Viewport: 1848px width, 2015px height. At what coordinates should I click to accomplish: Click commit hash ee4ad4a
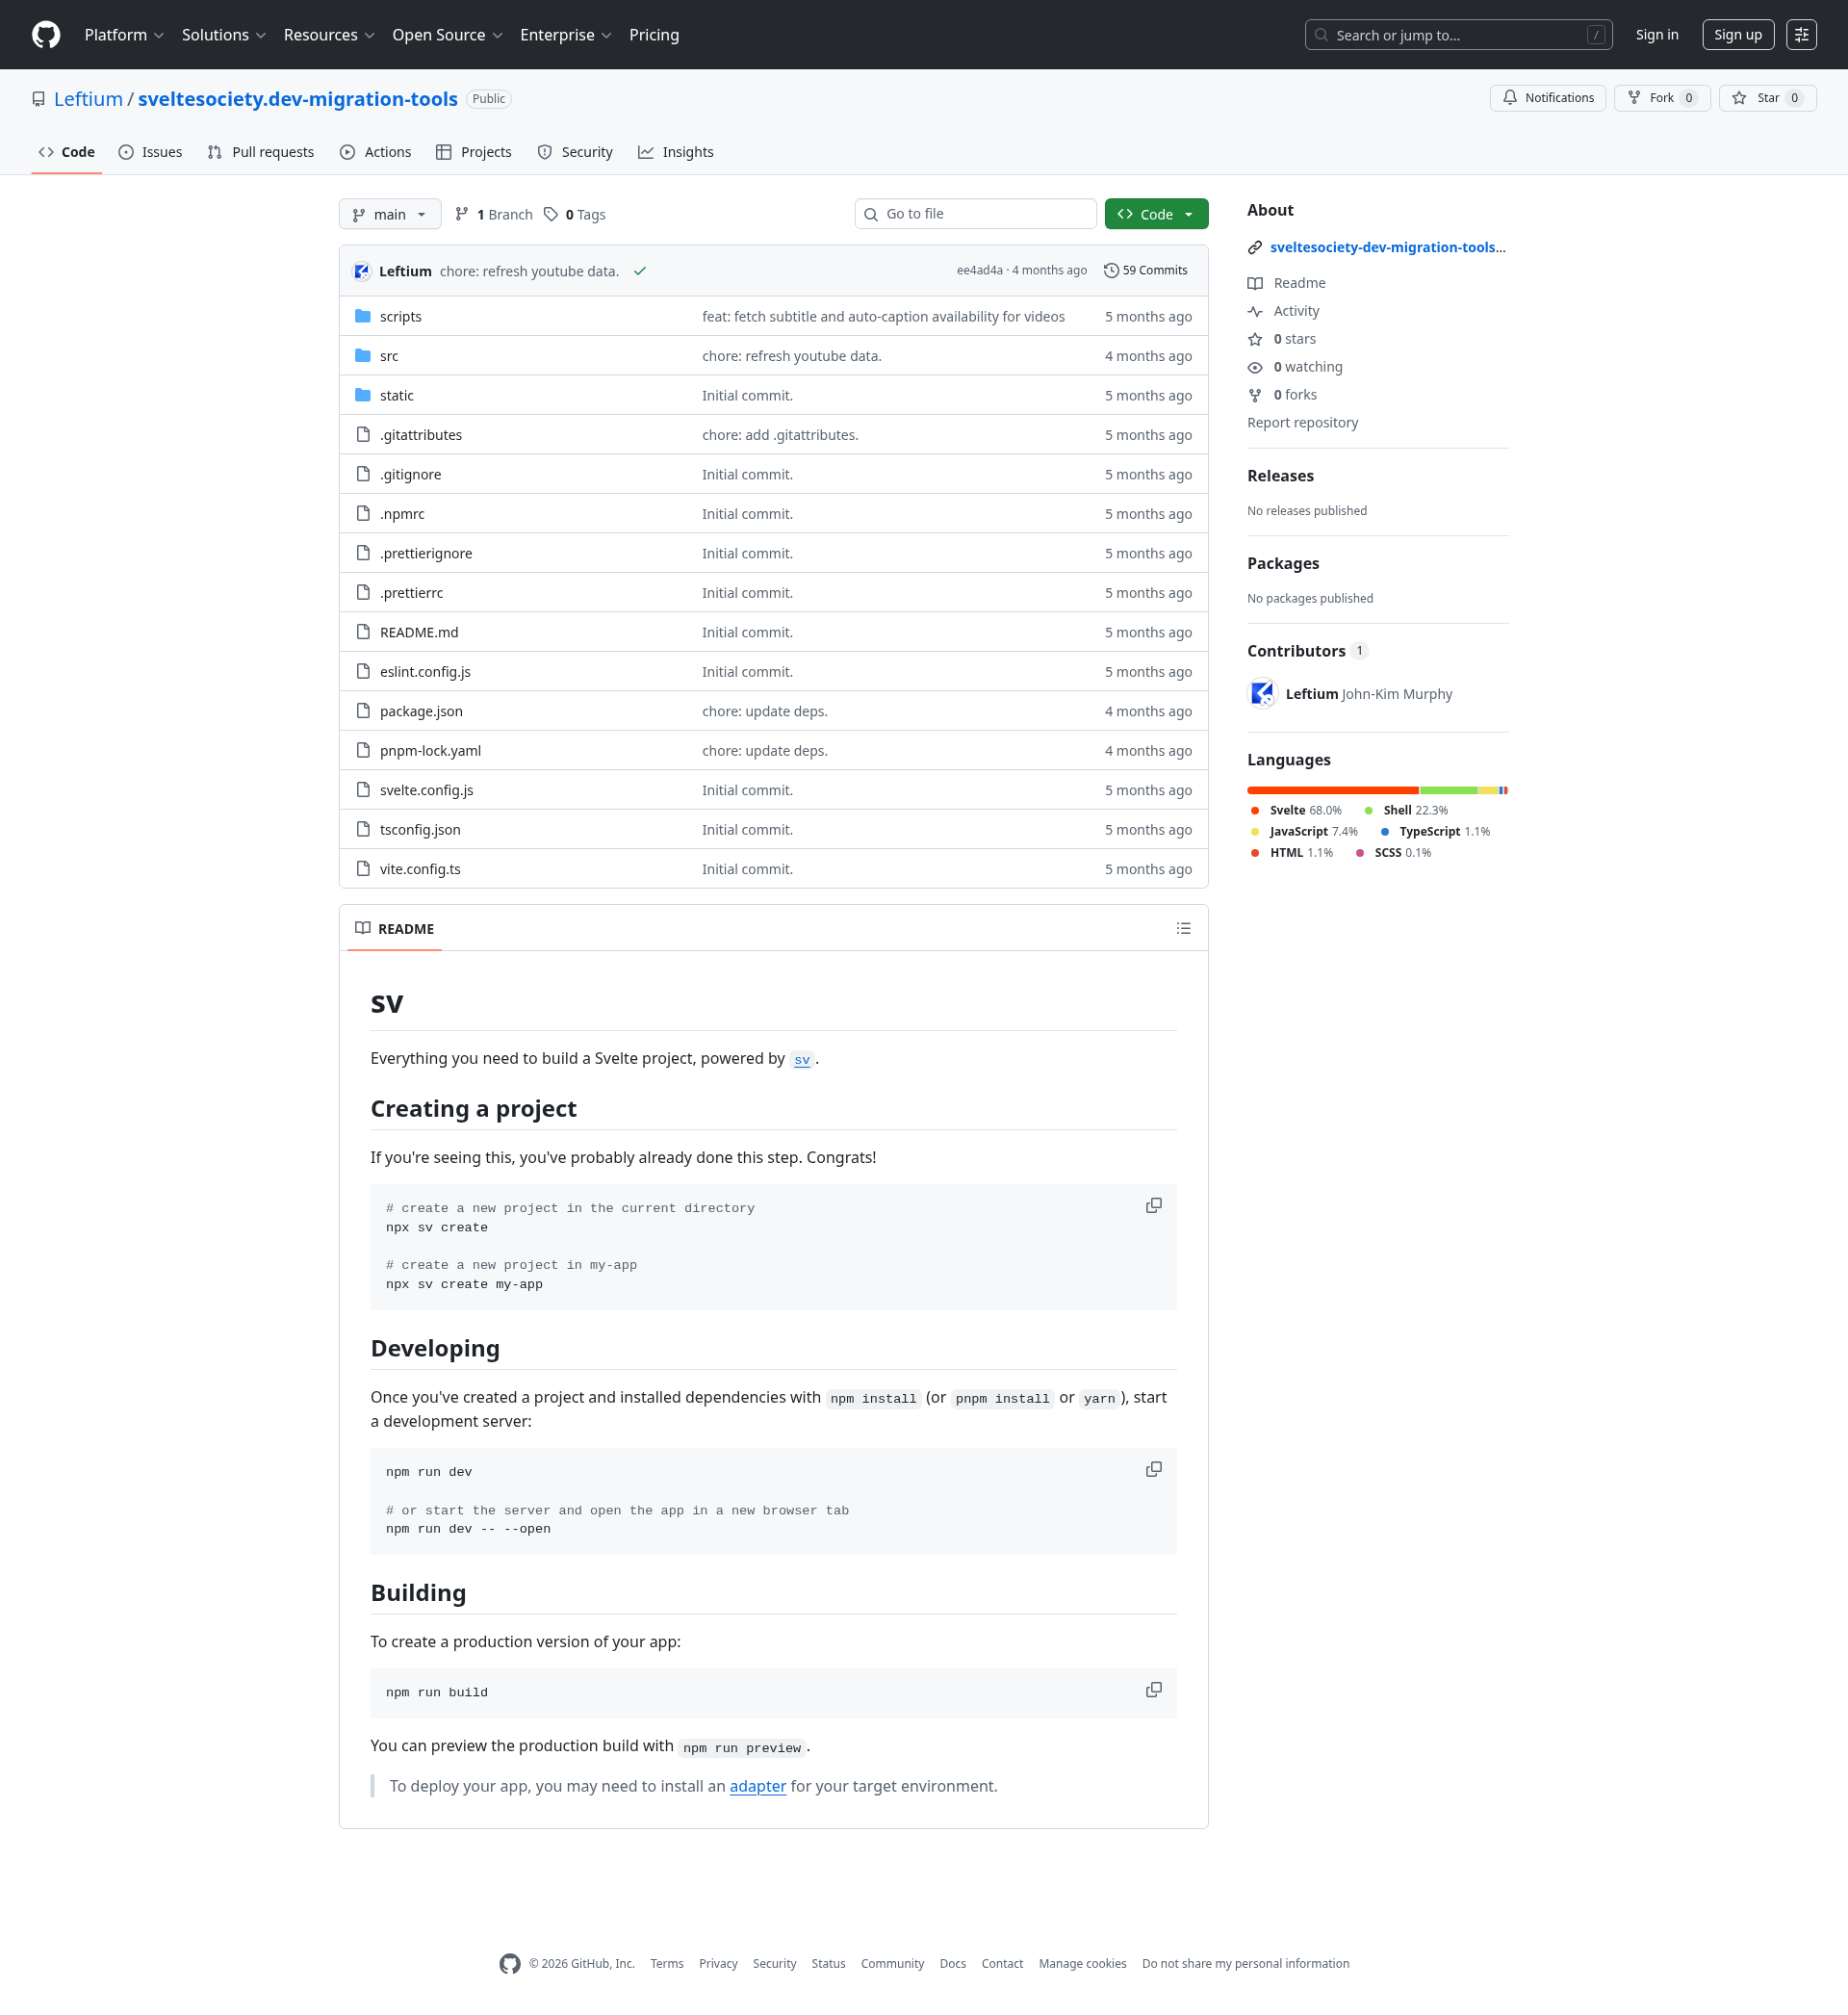coord(979,271)
